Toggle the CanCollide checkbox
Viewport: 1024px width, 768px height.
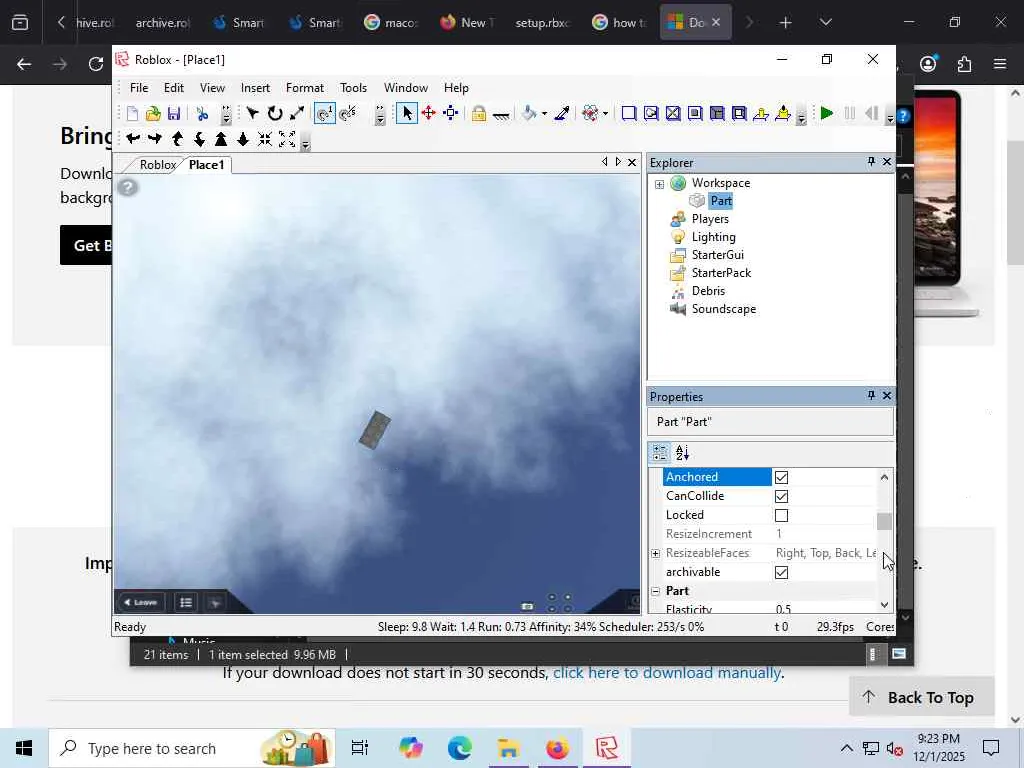point(781,496)
